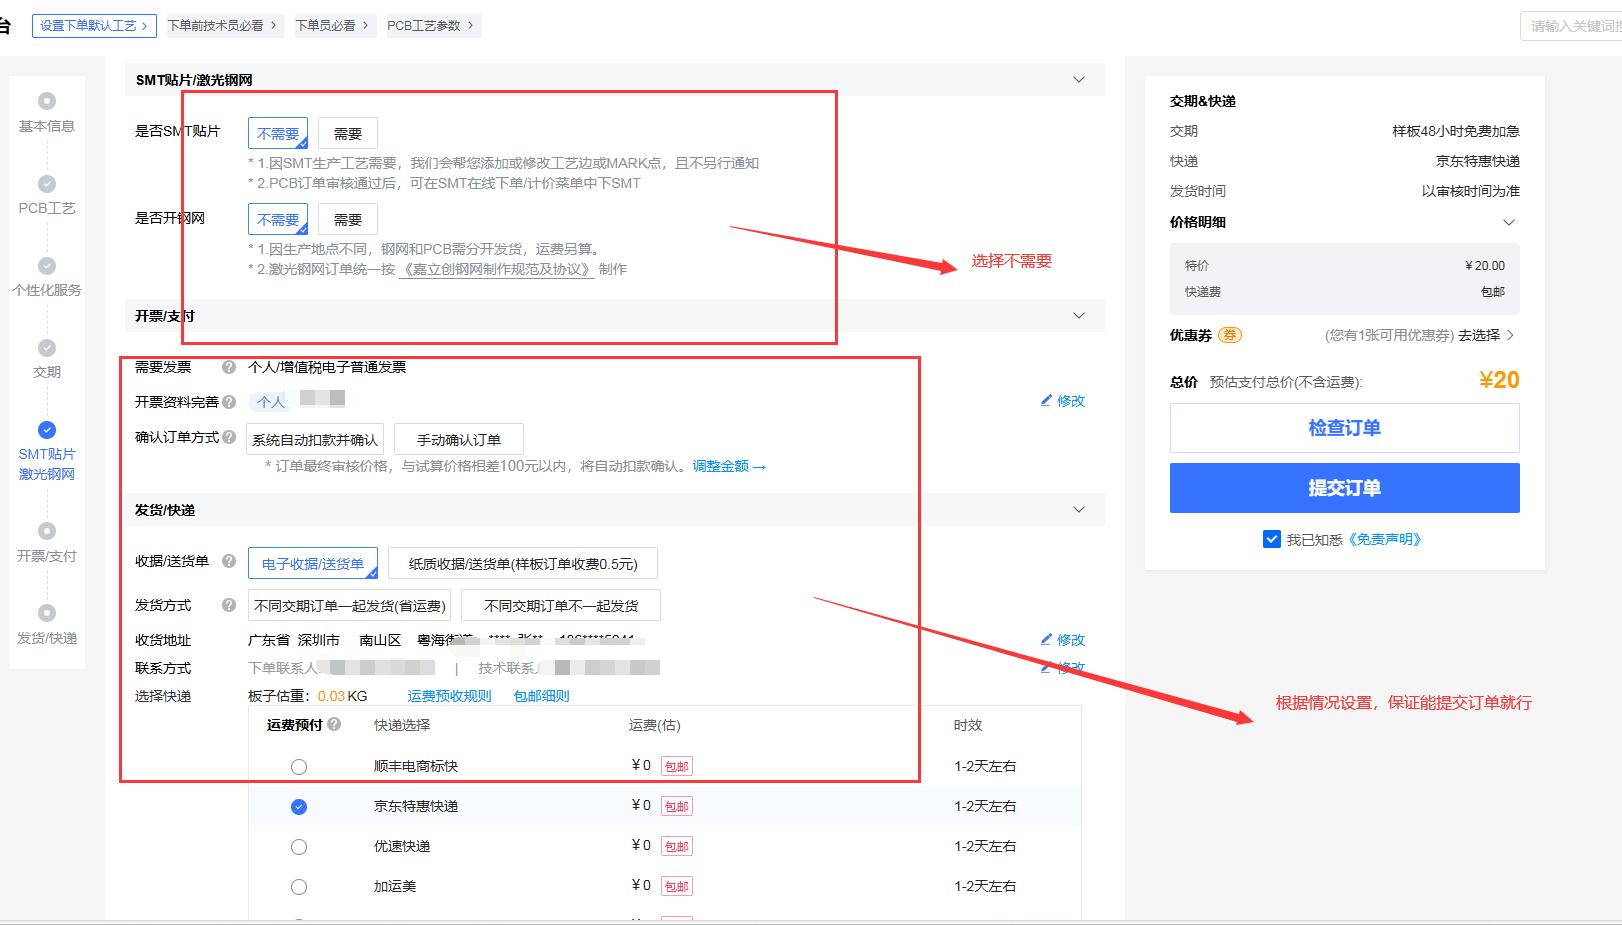Click 调整金额 link
The width and height of the screenshot is (1622, 925).
[x=729, y=466]
